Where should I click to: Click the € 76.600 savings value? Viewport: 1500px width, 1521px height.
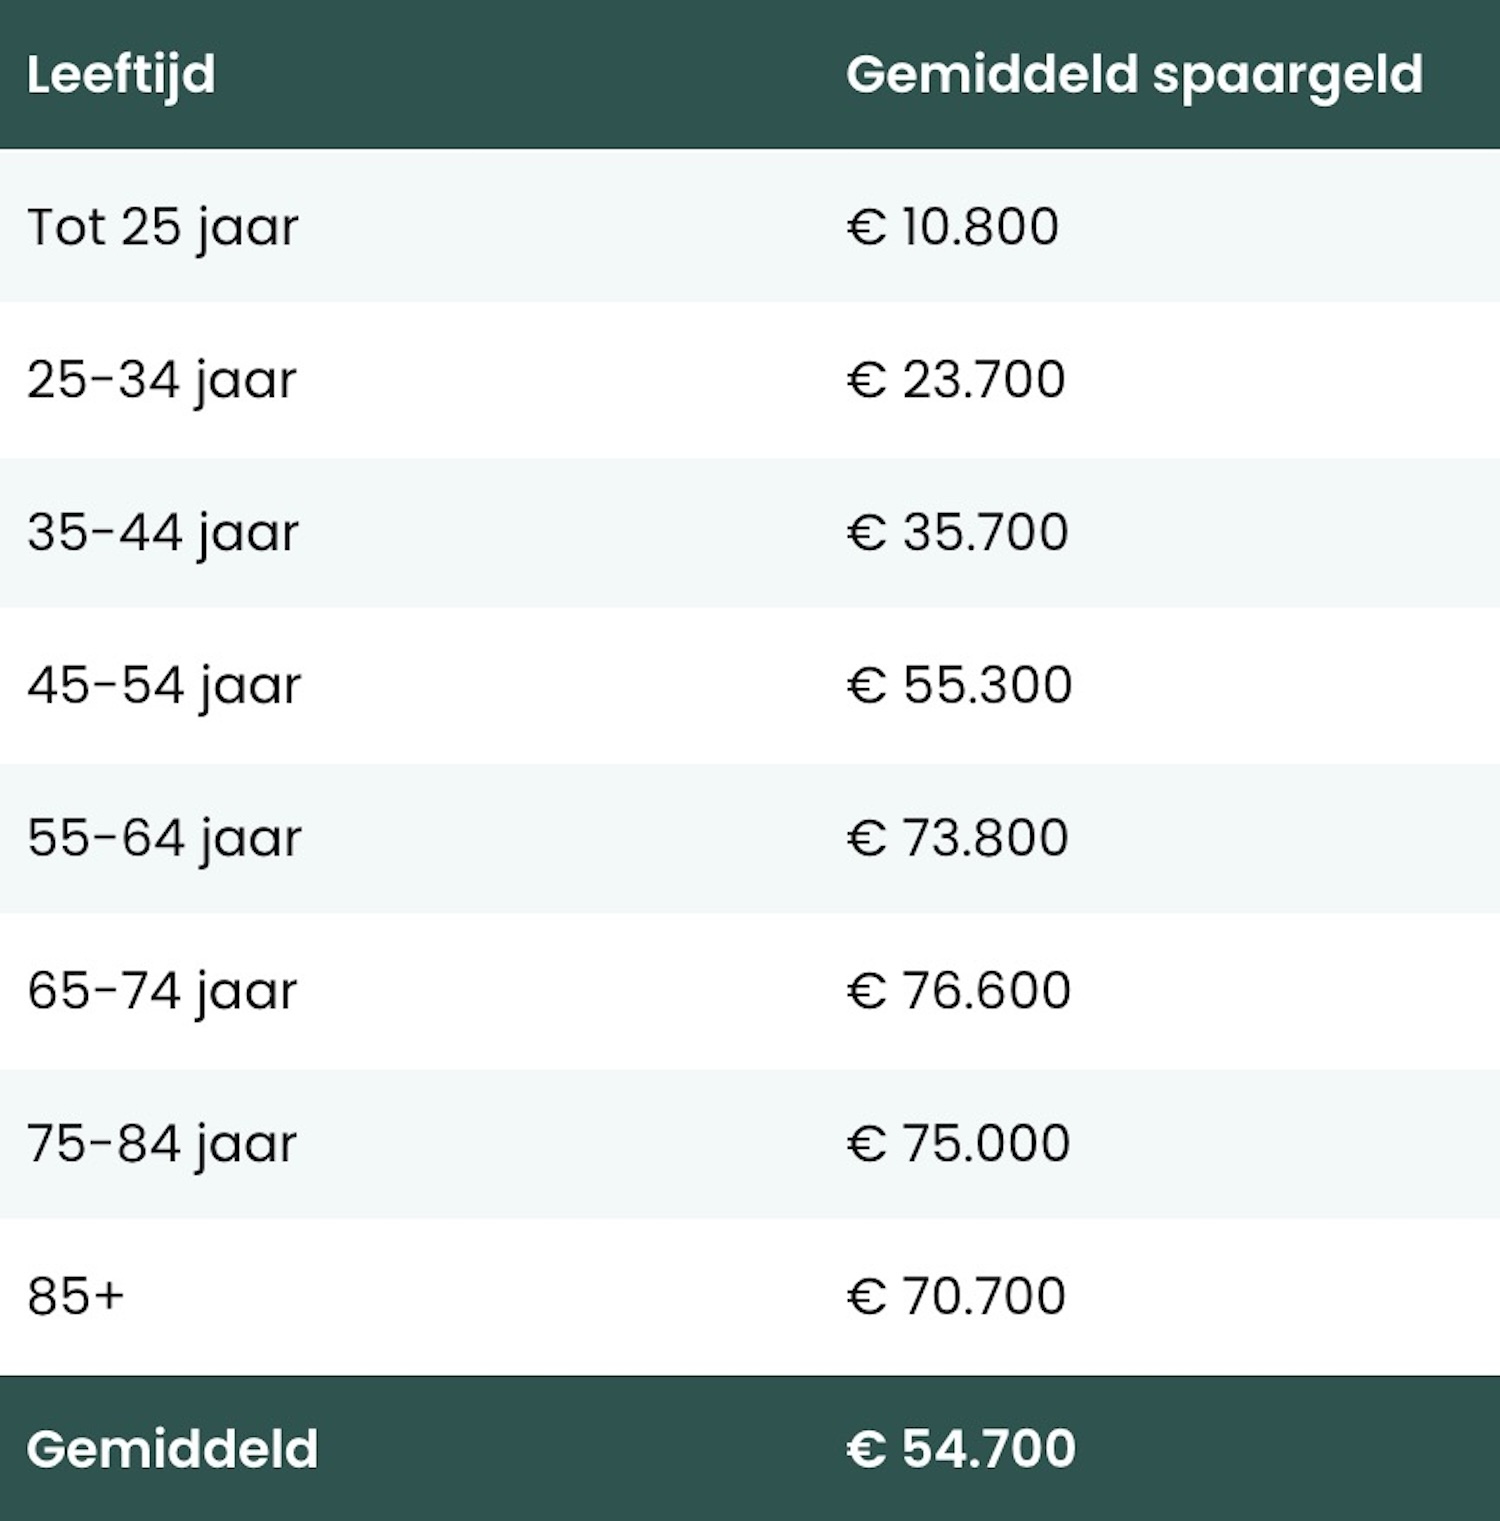[x=958, y=991]
